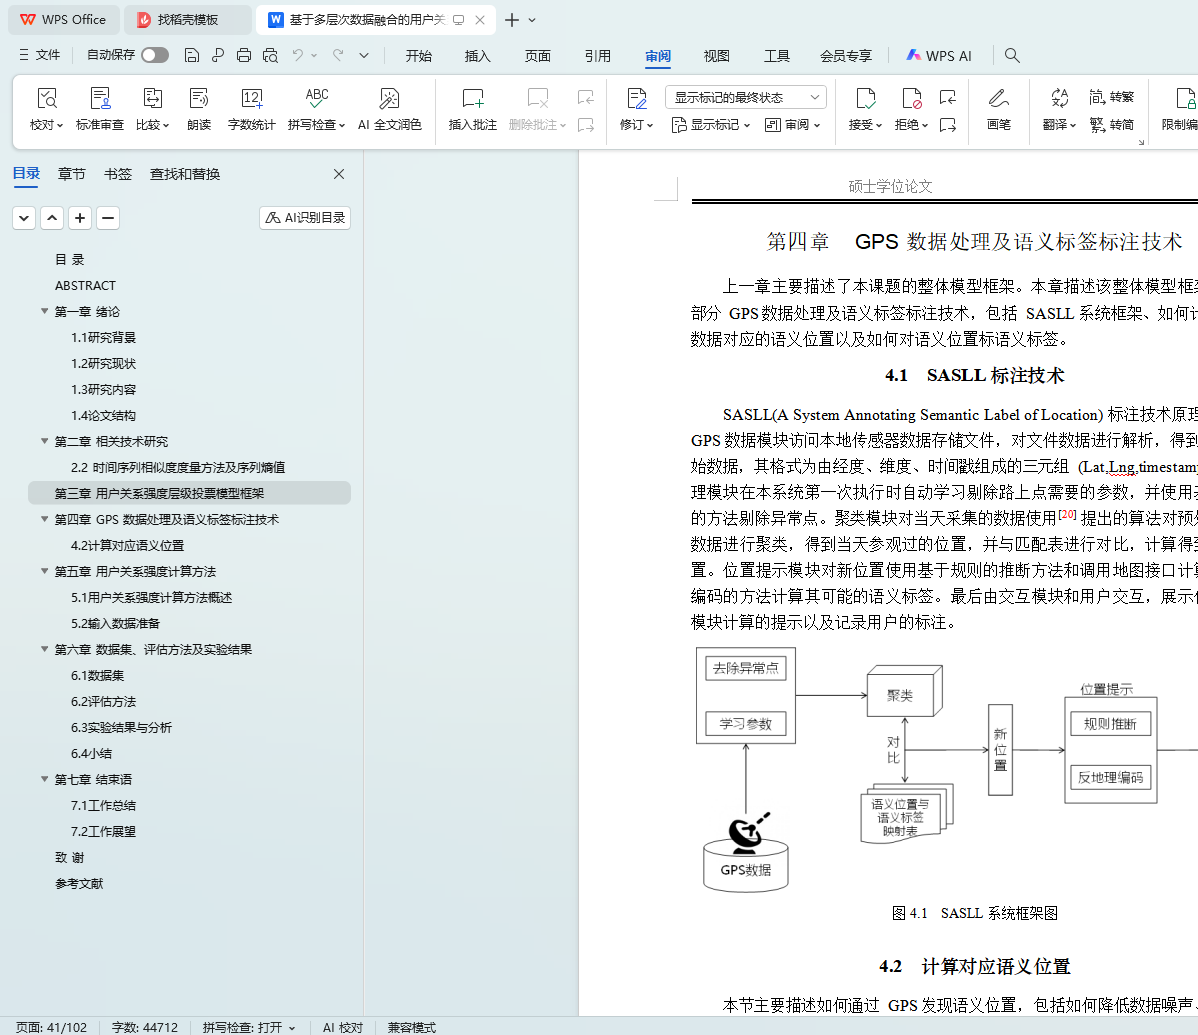1198x1035 pixels.
Task: Click the AI识别目录 button
Action: 305,218
